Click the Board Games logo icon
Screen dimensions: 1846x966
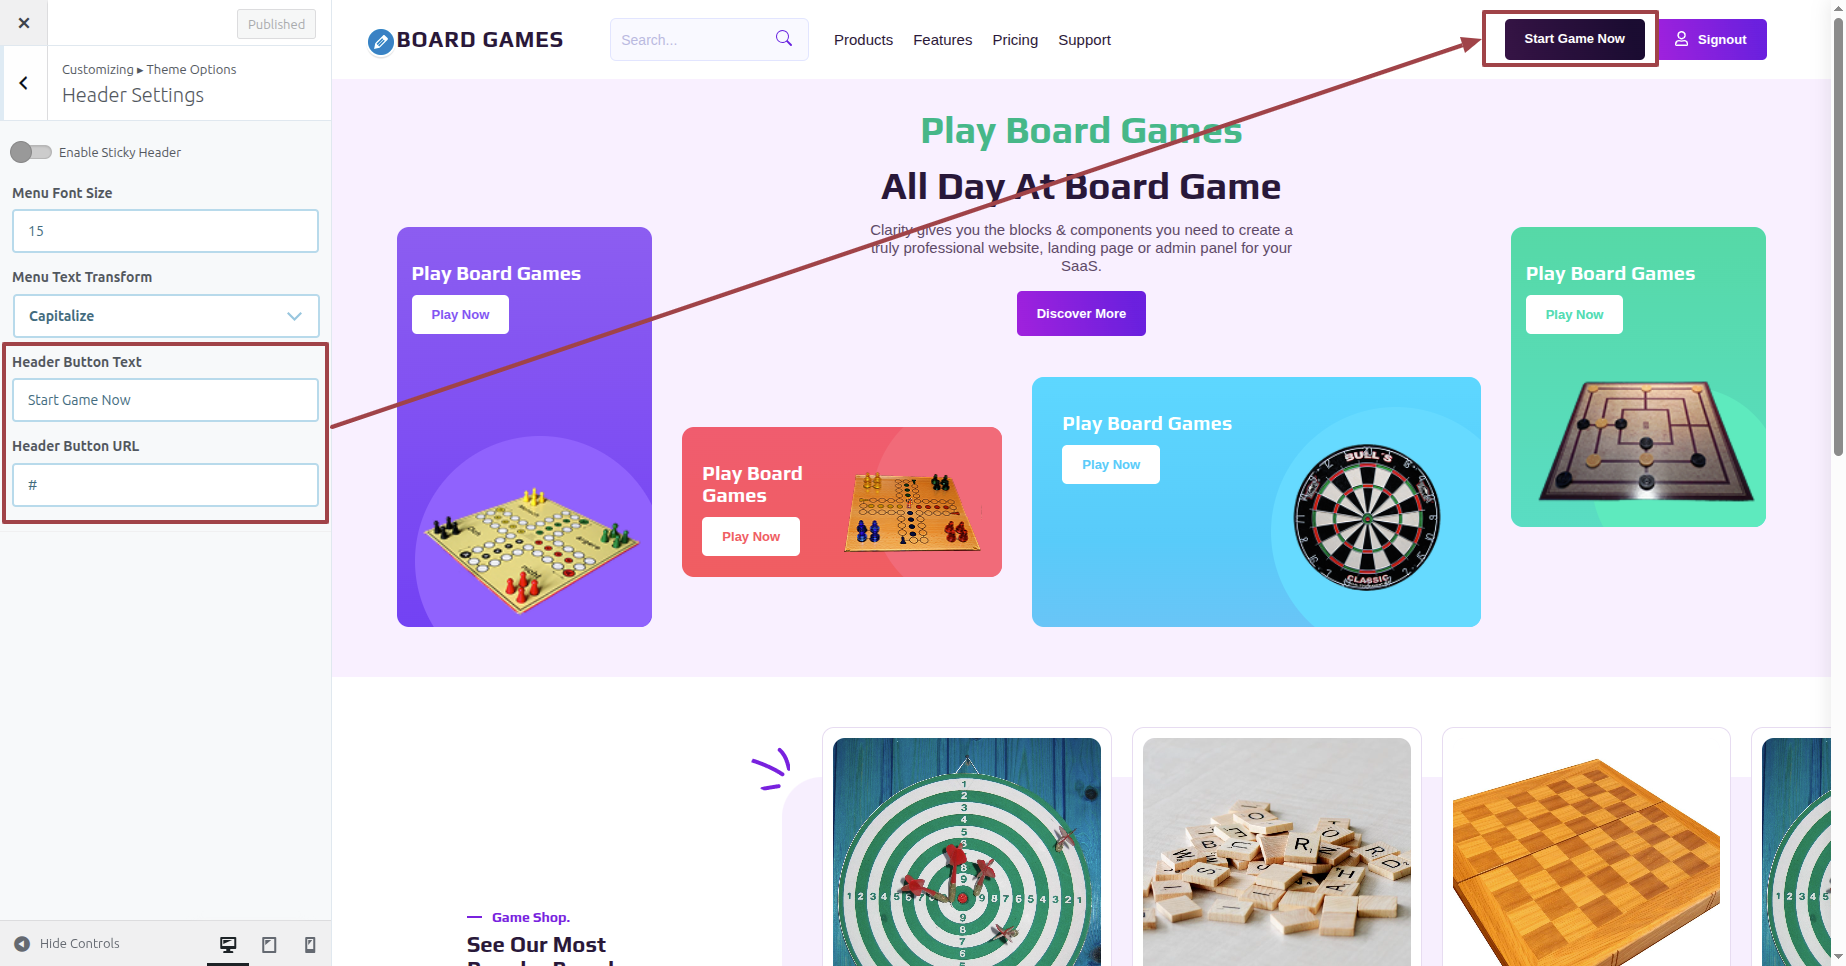point(381,41)
